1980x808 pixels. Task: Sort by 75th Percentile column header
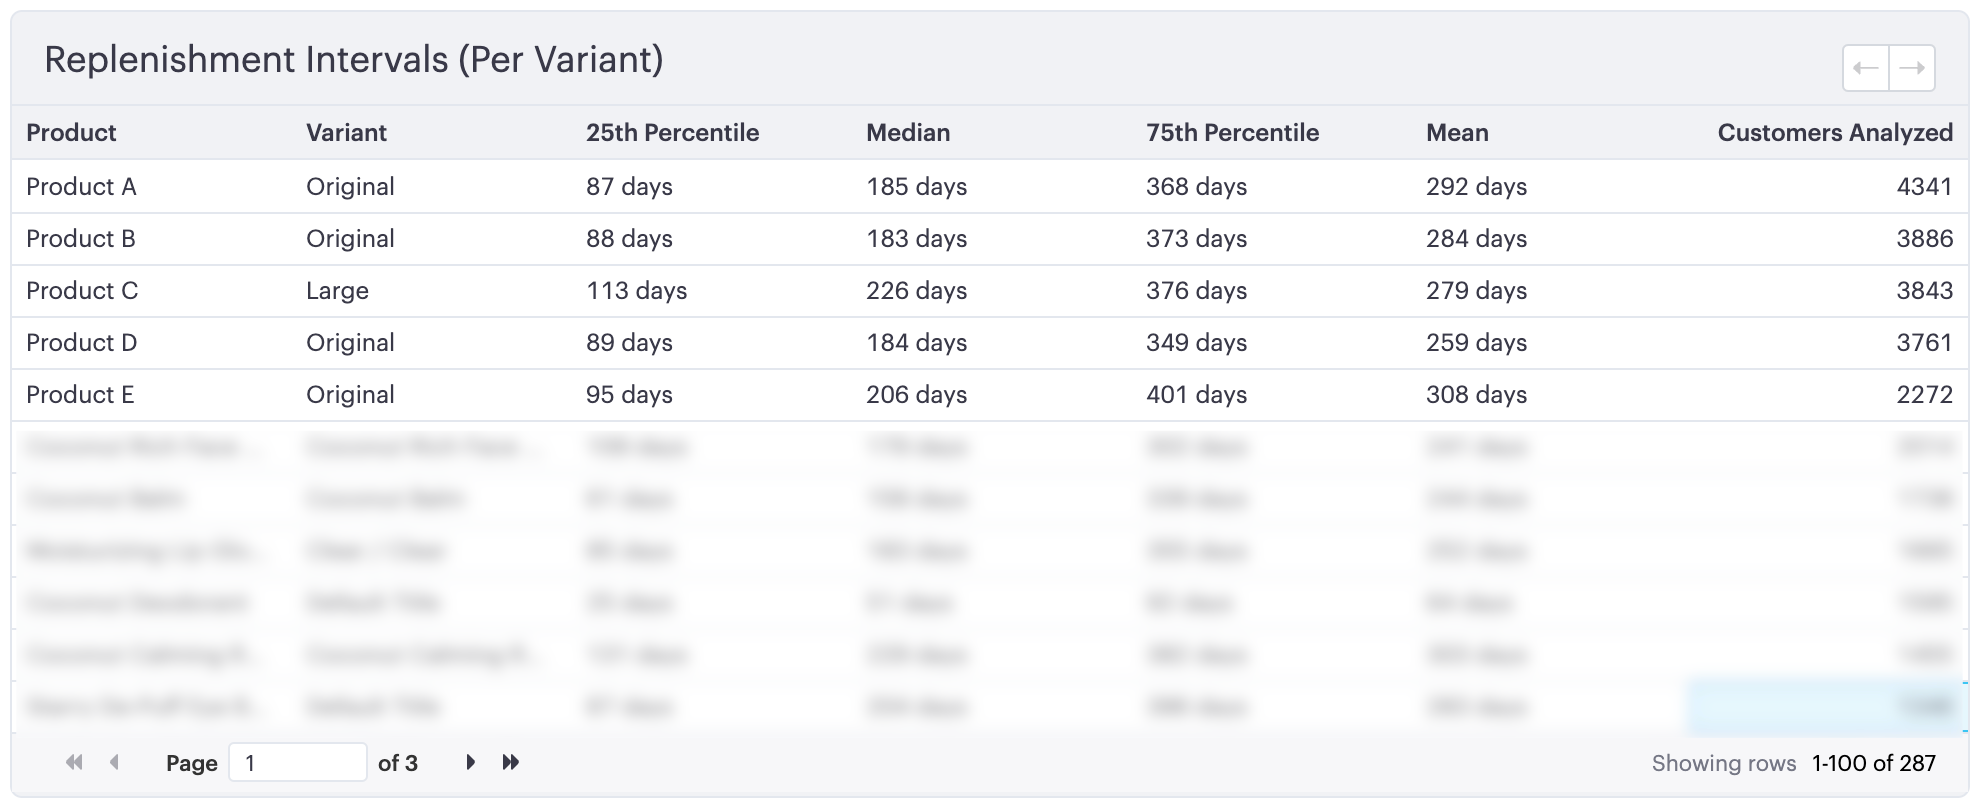coord(1232,132)
